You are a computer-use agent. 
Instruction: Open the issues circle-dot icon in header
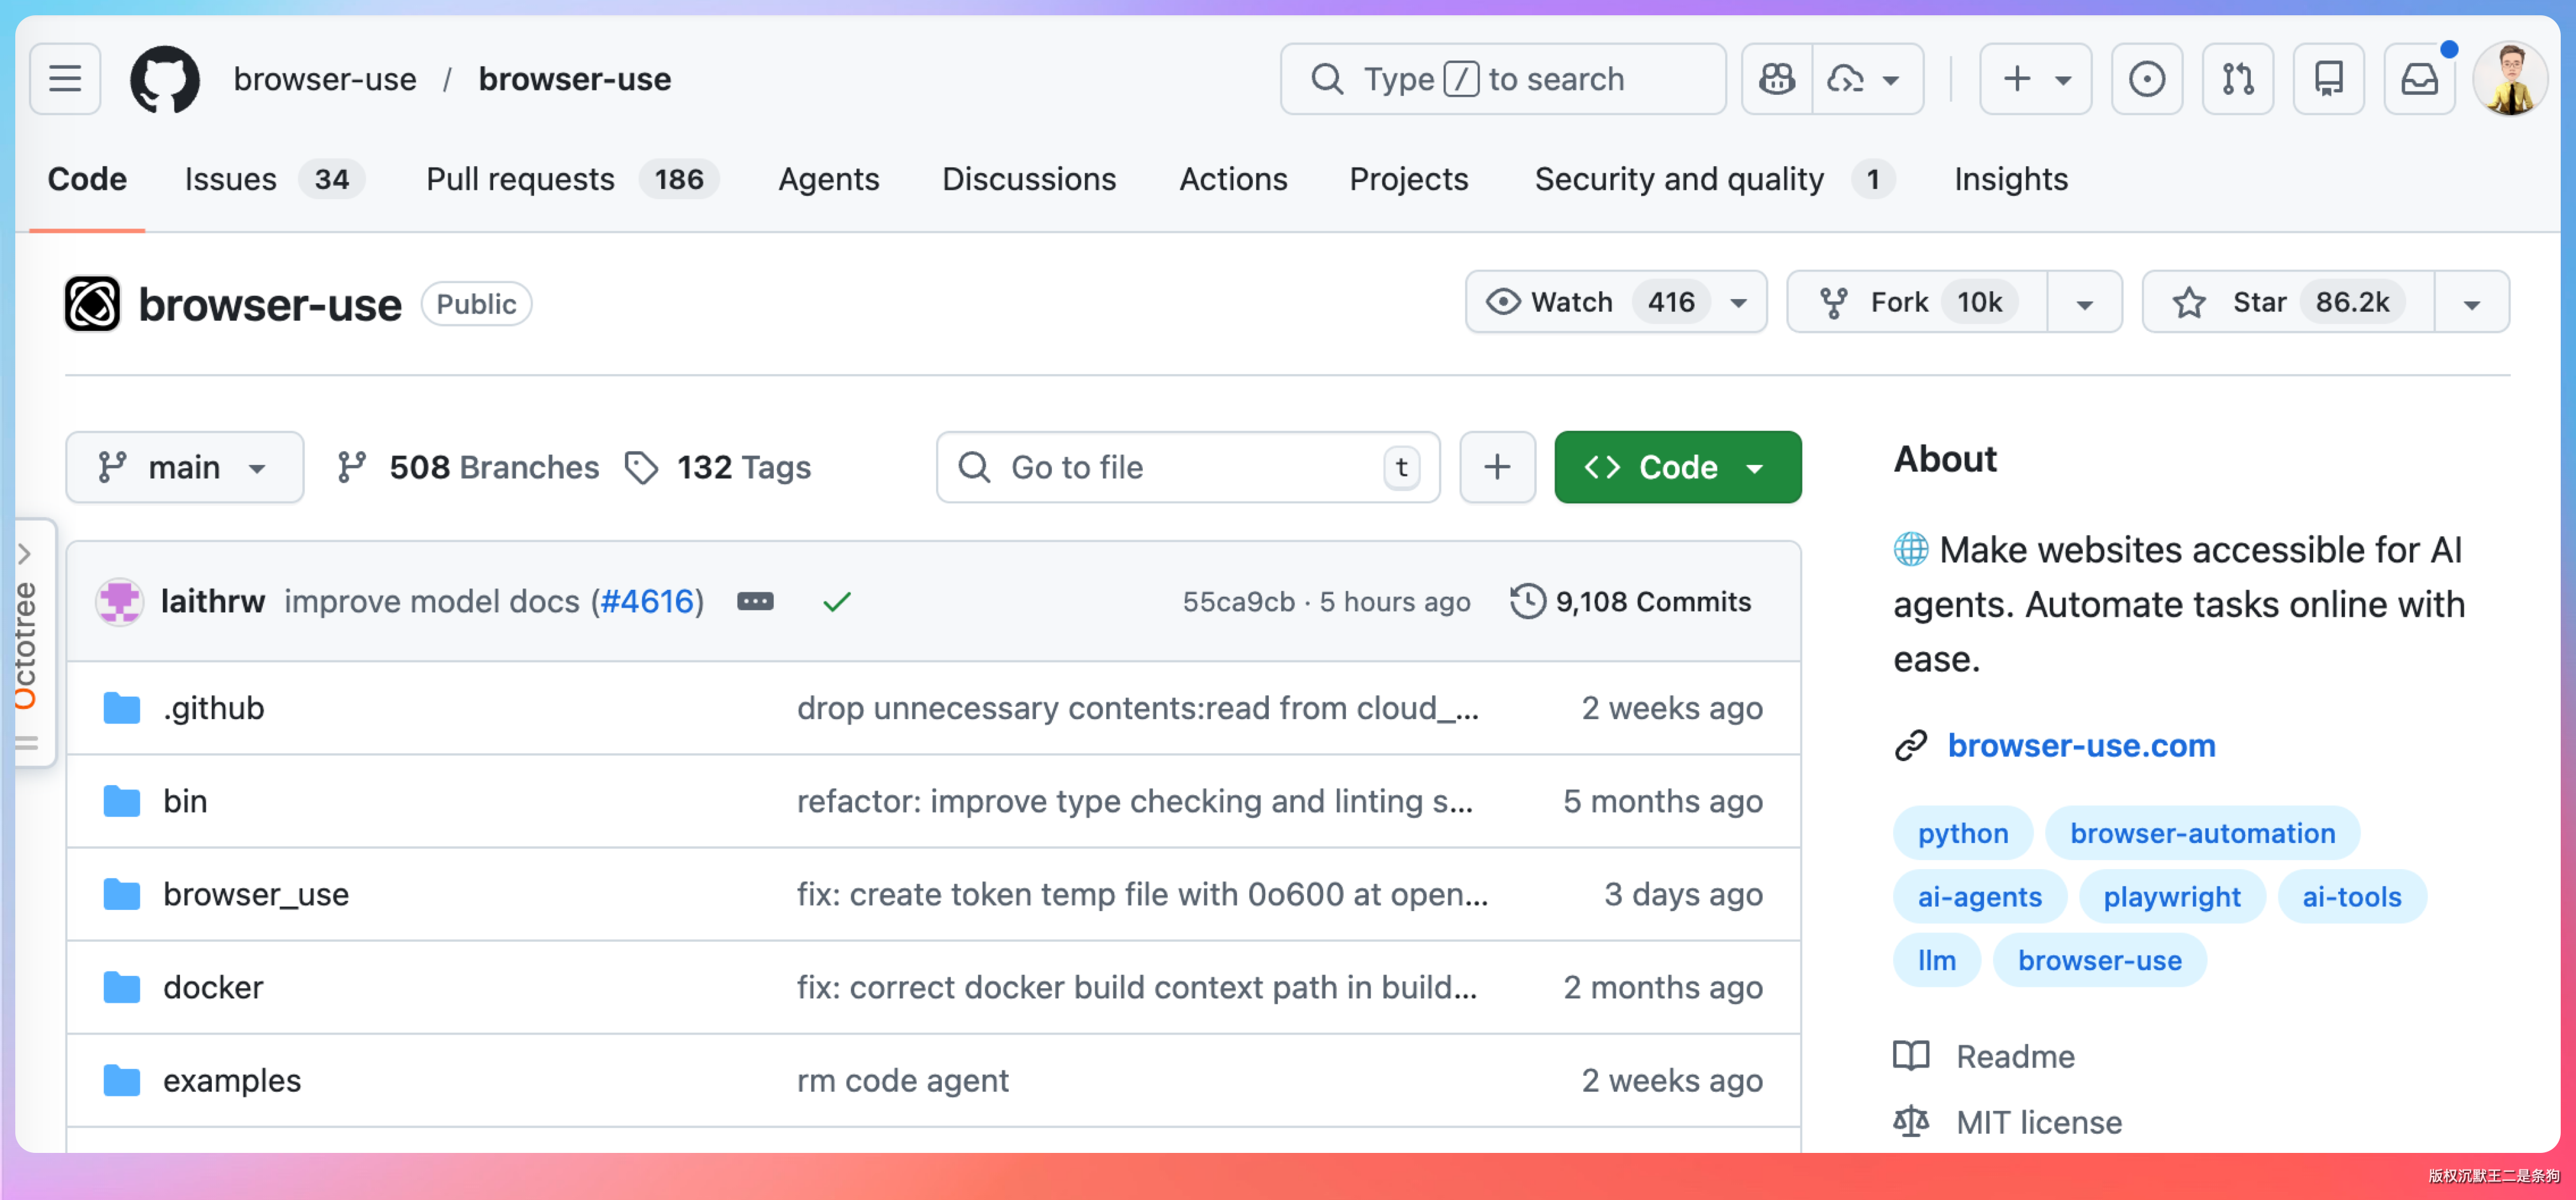(x=2146, y=78)
